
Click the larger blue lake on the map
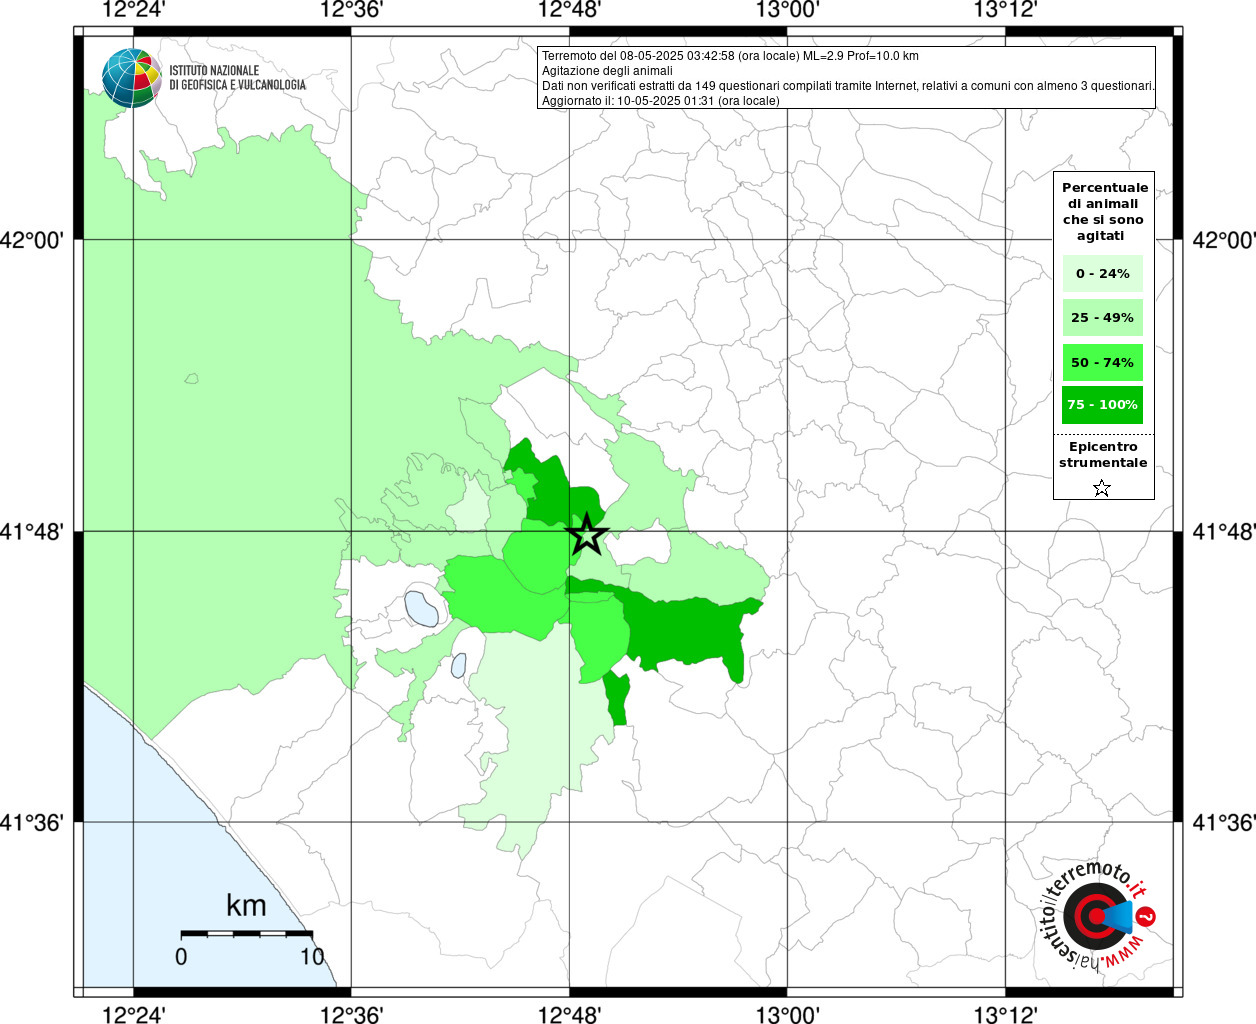[421, 608]
